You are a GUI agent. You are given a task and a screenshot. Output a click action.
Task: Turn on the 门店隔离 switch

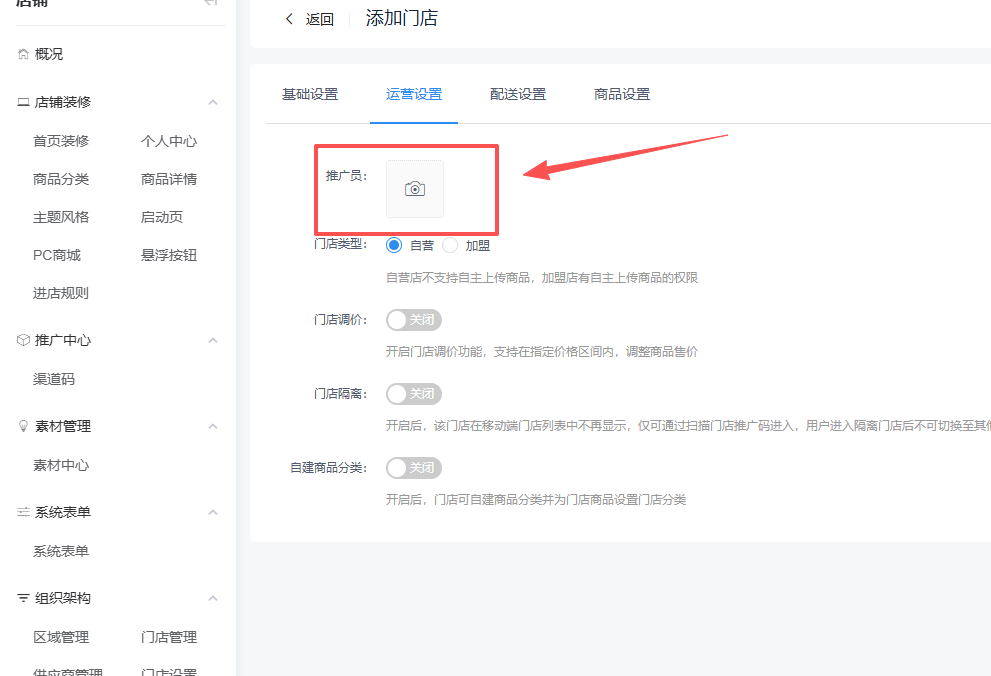pyautogui.click(x=413, y=394)
